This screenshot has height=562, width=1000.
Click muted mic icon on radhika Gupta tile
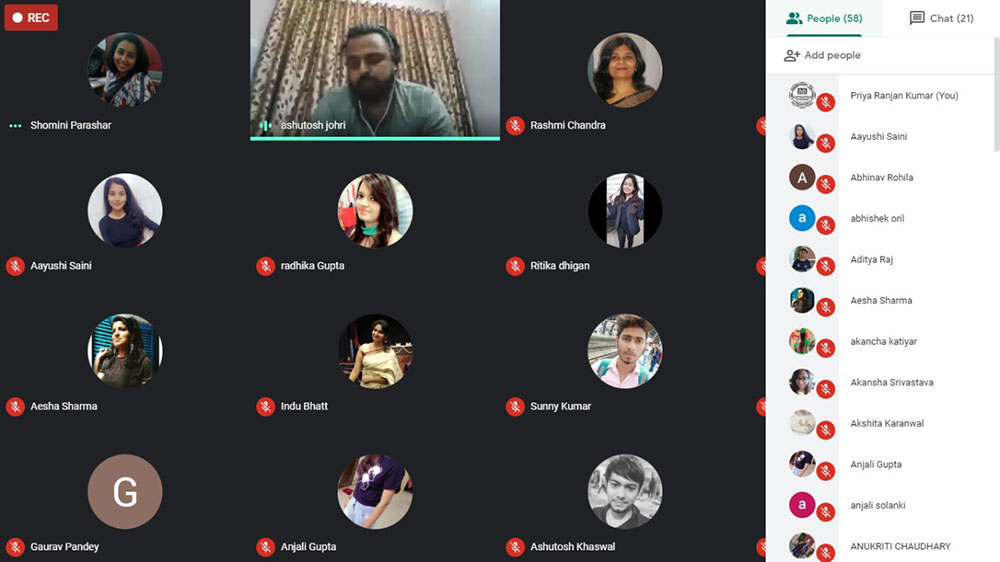pyautogui.click(x=265, y=266)
